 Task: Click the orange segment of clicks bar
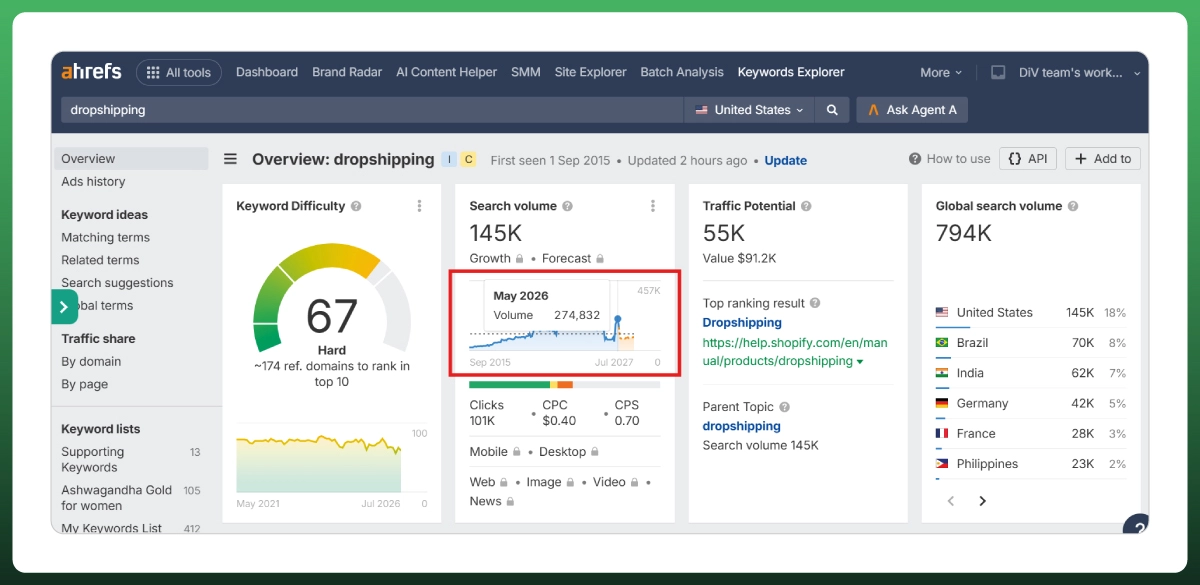(x=565, y=384)
